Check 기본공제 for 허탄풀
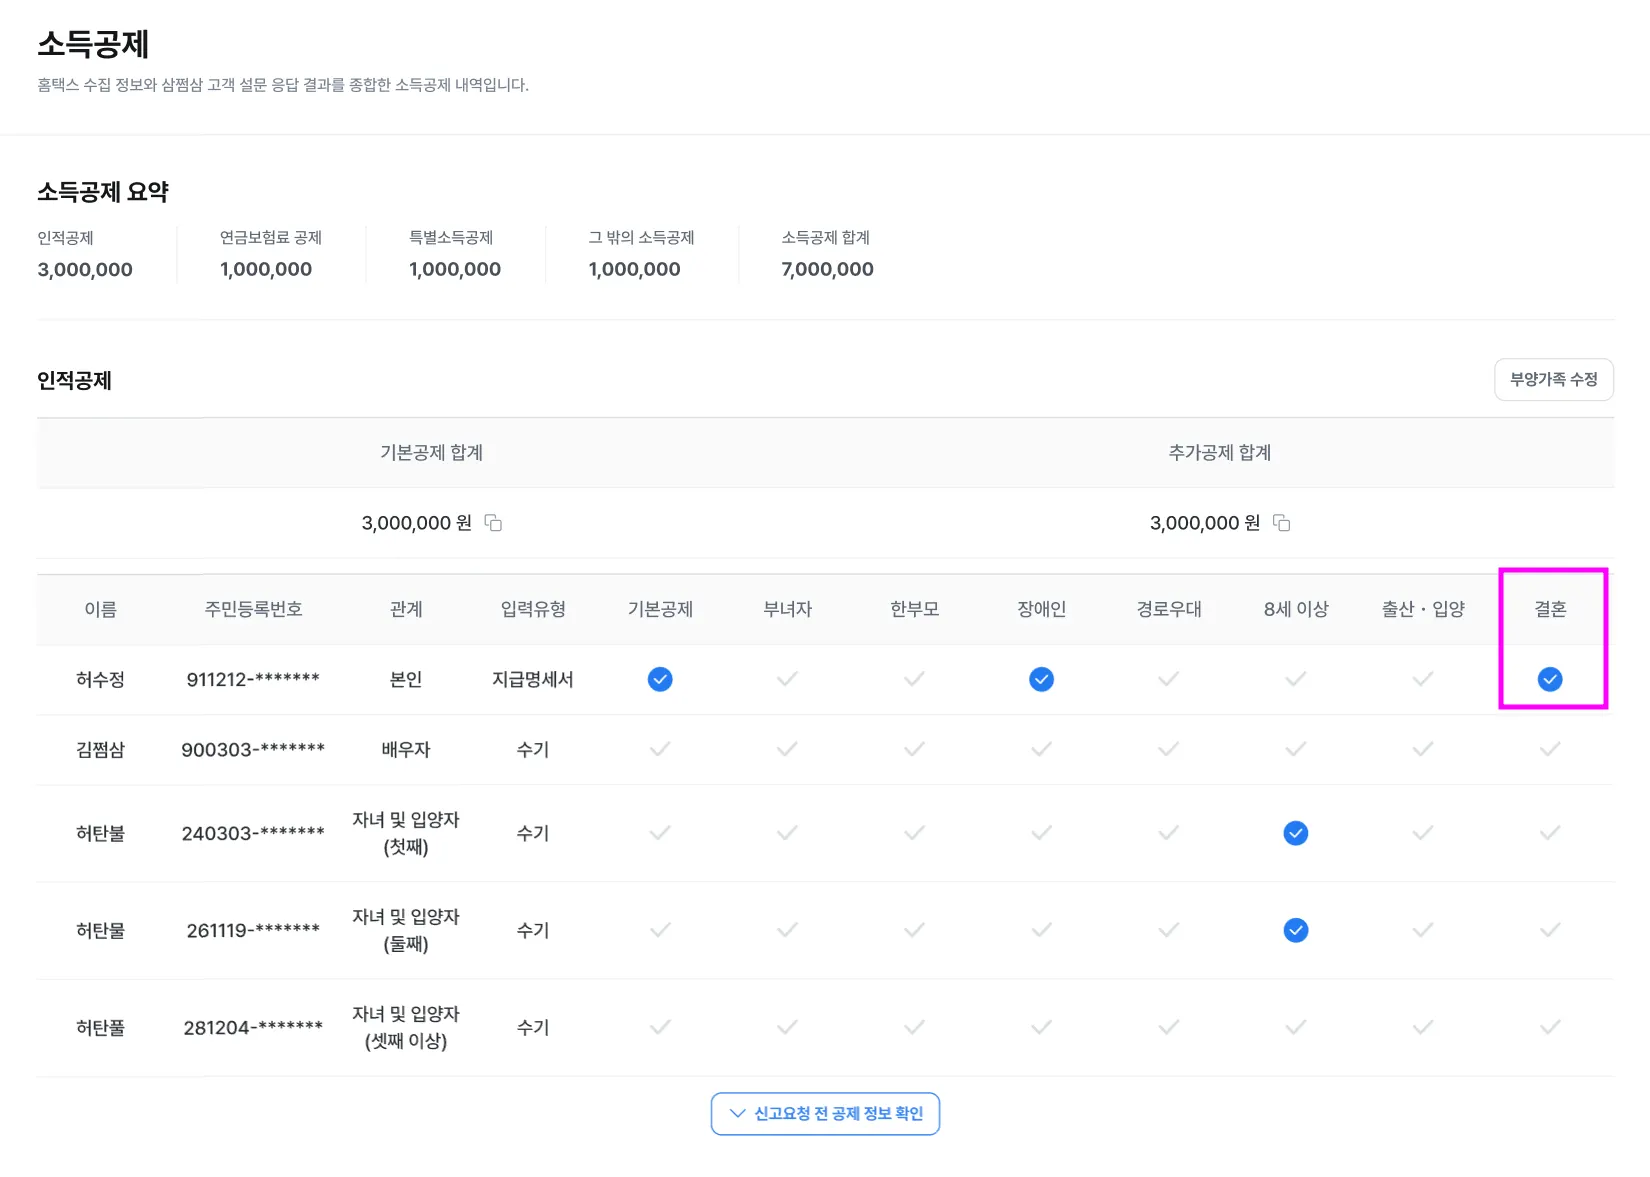 (x=660, y=1027)
